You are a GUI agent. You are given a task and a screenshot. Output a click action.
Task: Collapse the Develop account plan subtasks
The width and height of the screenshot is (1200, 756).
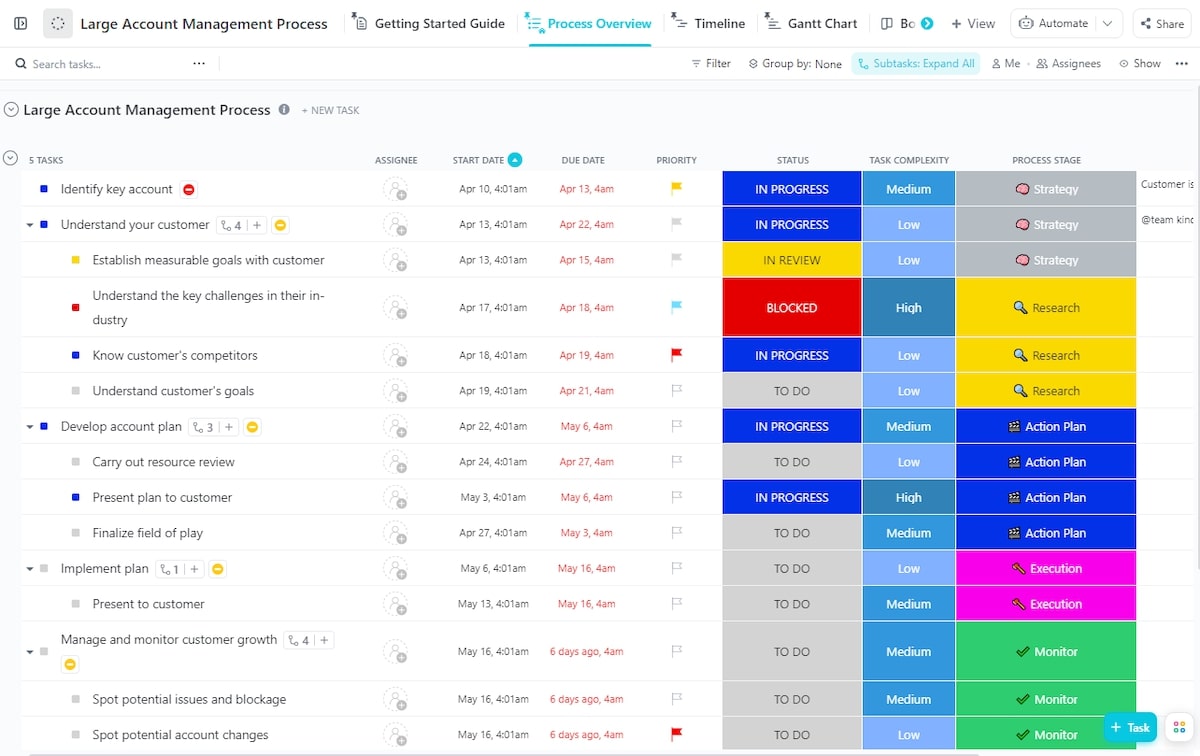[30, 427]
